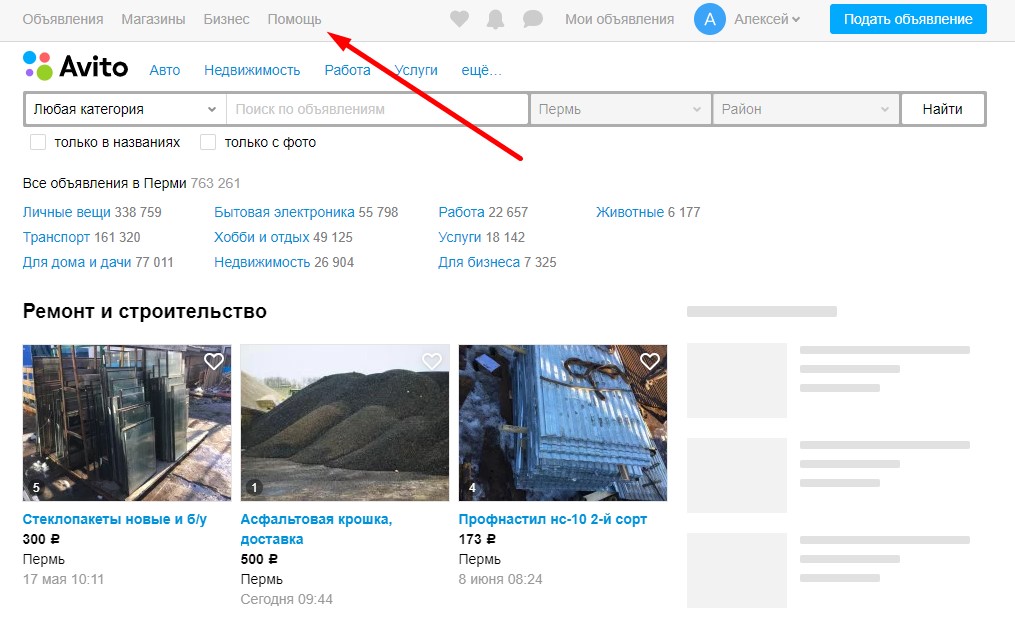Open Профнастил listing photo
The width and height of the screenshot is (1015, 617).
coord(563,423)
